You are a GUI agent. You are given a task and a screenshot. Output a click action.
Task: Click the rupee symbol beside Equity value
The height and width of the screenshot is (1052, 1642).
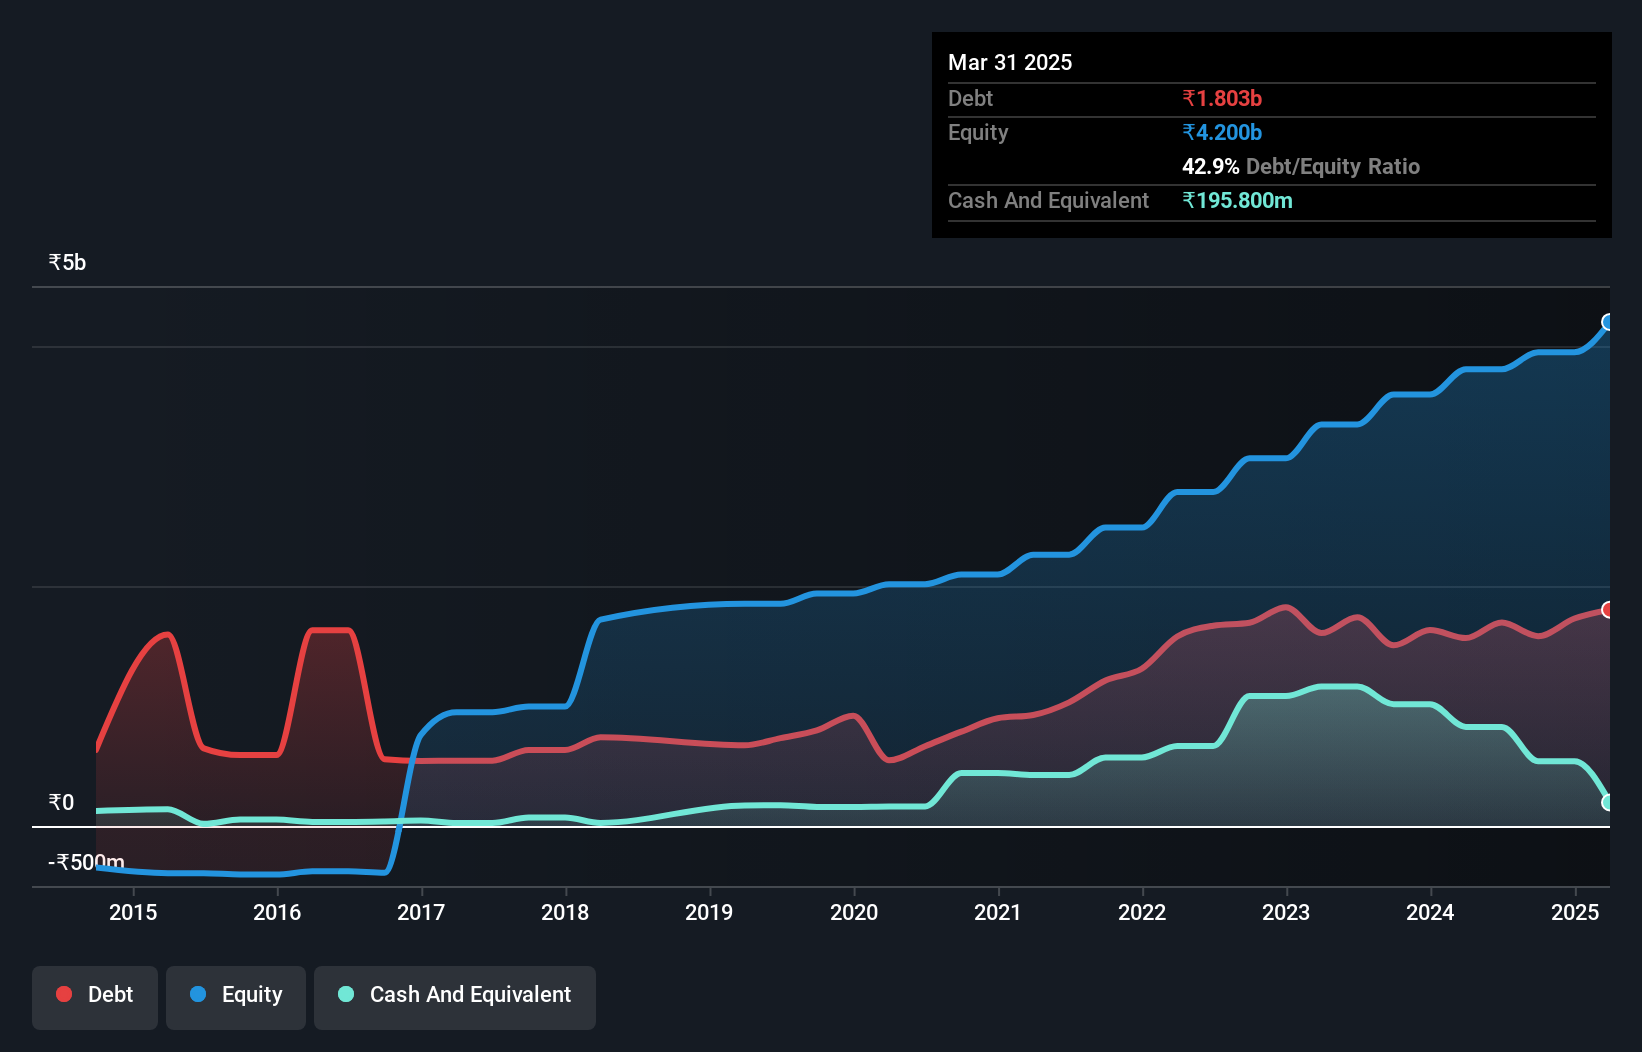[x=1190, y=132]
